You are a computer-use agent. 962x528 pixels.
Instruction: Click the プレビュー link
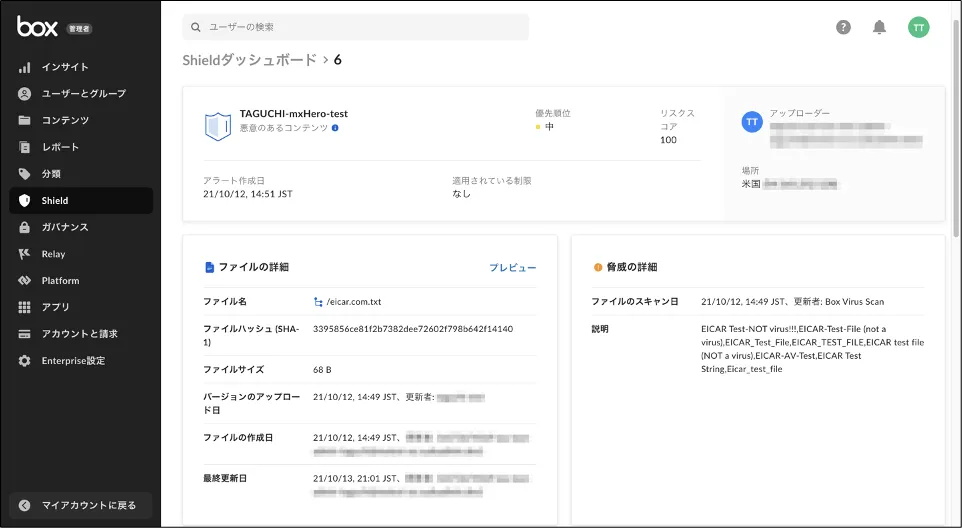[x=512, y=268]
